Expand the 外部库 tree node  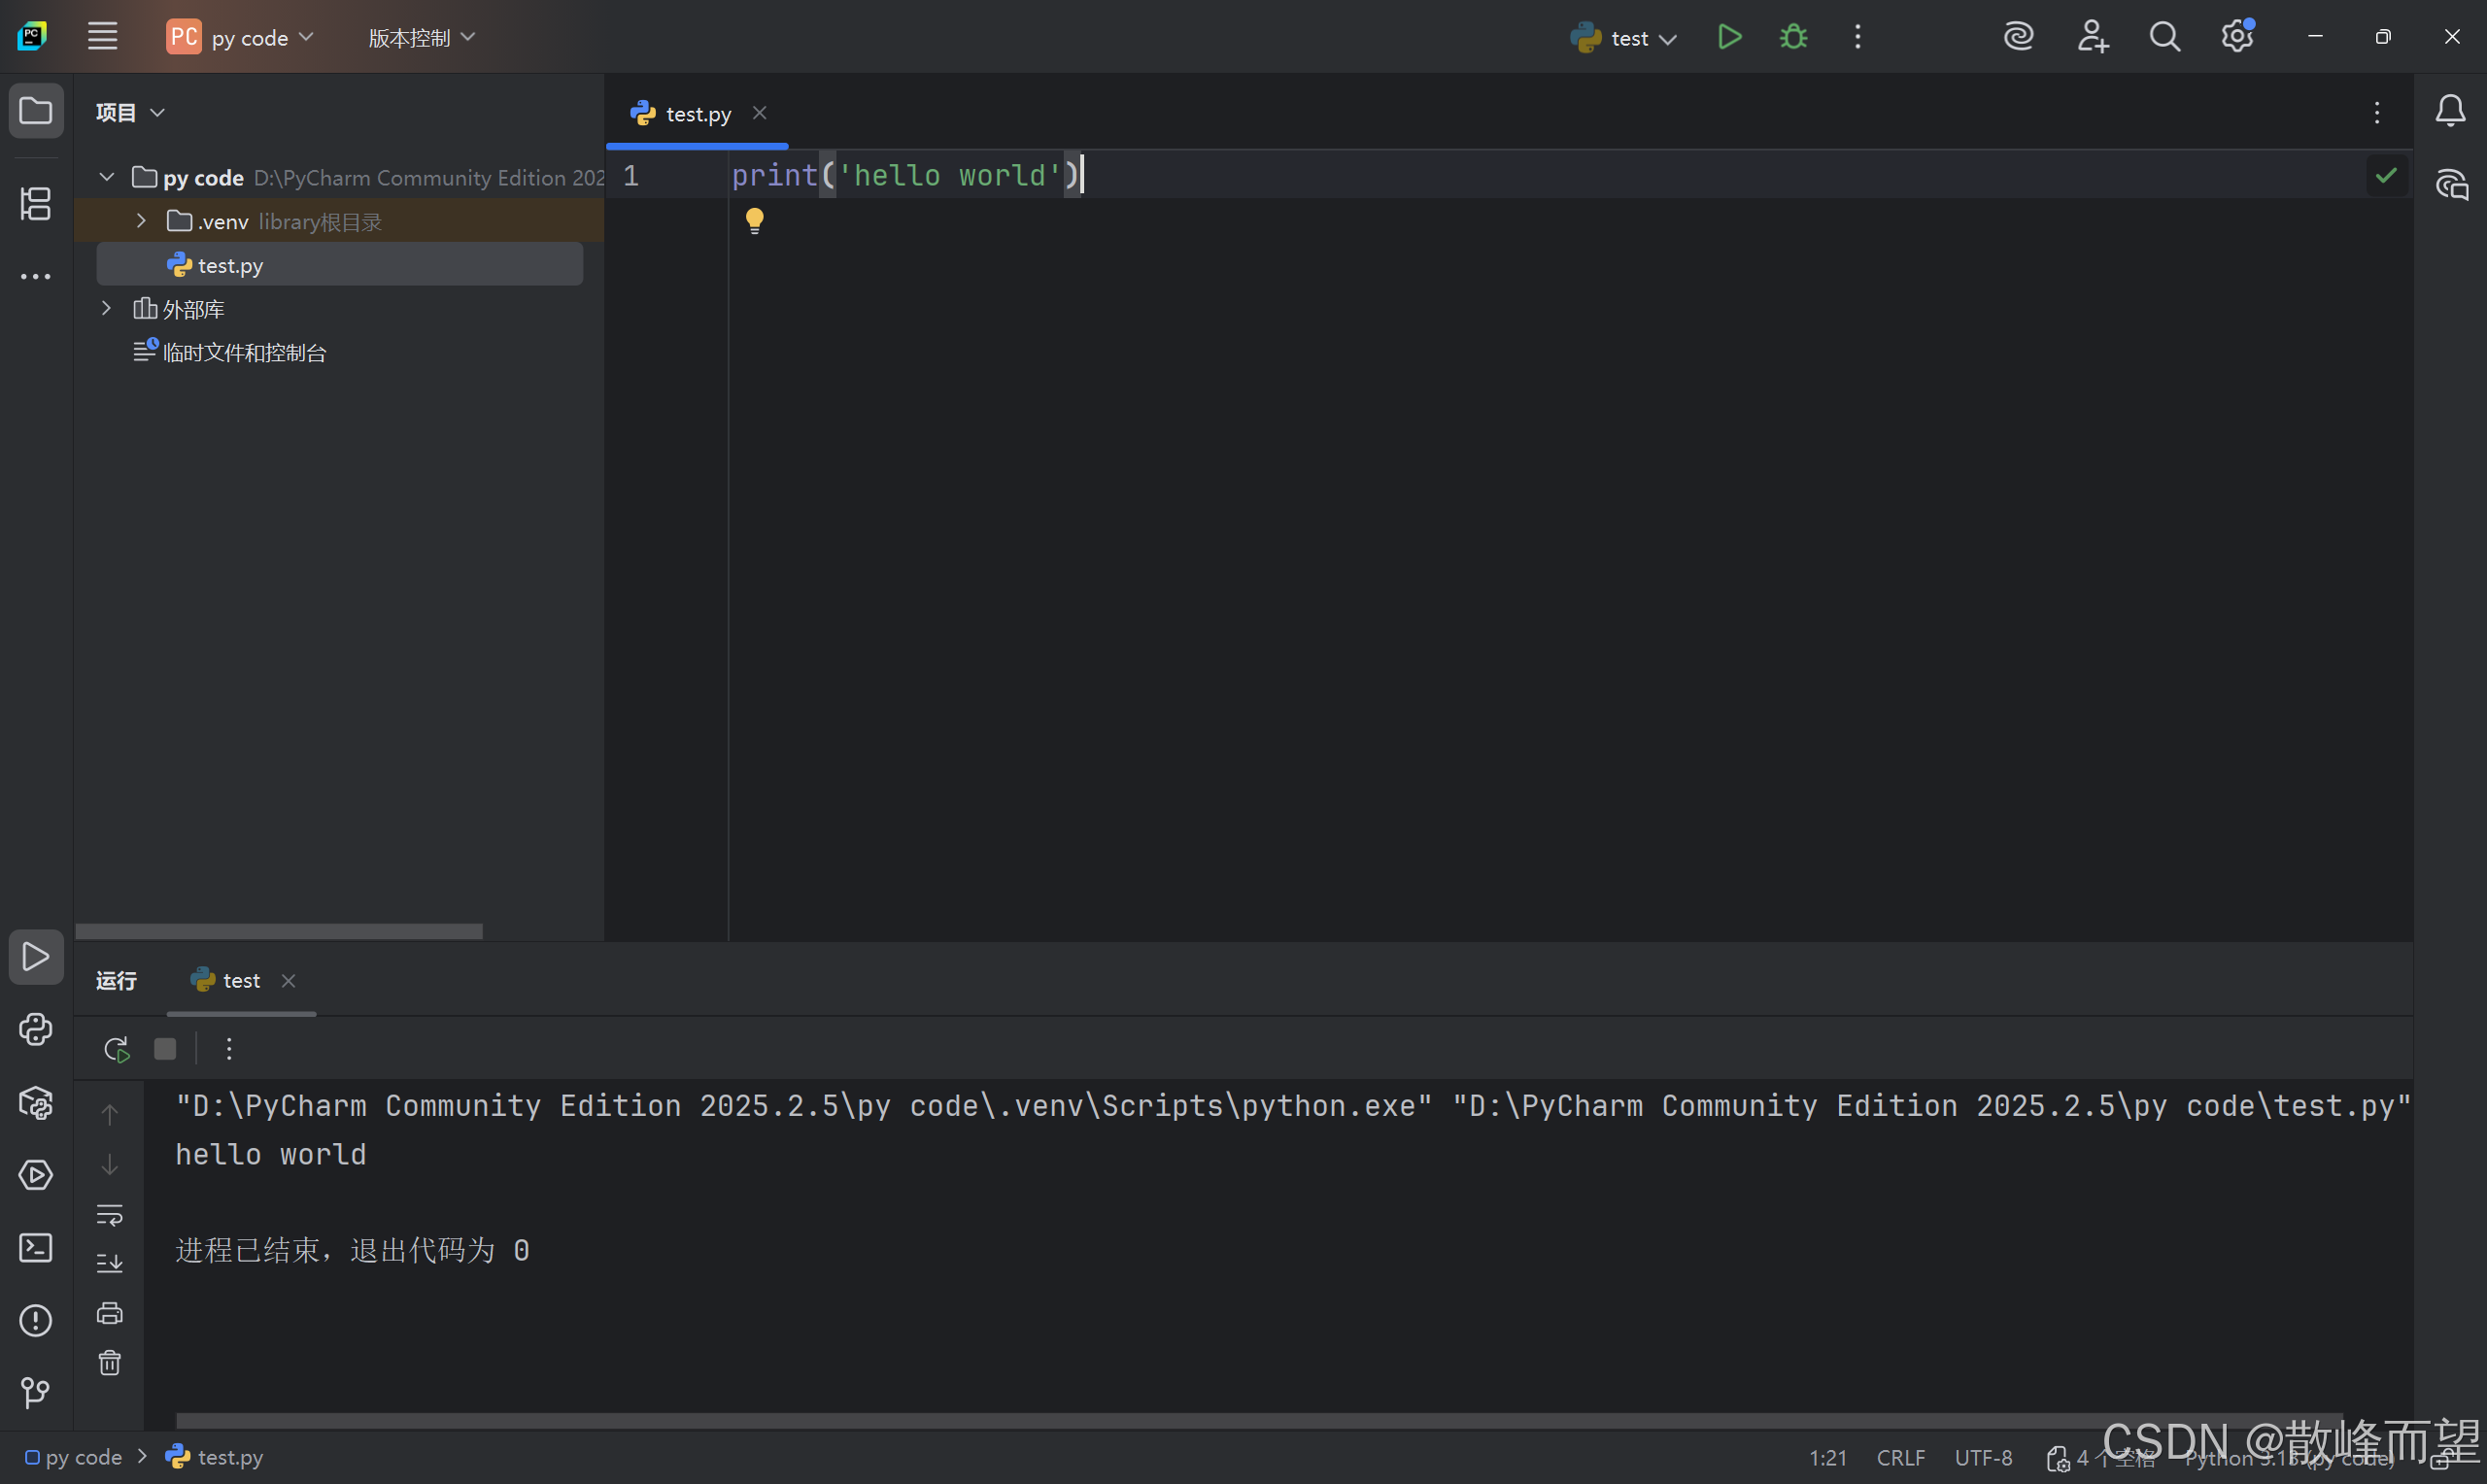click(107, 309)
